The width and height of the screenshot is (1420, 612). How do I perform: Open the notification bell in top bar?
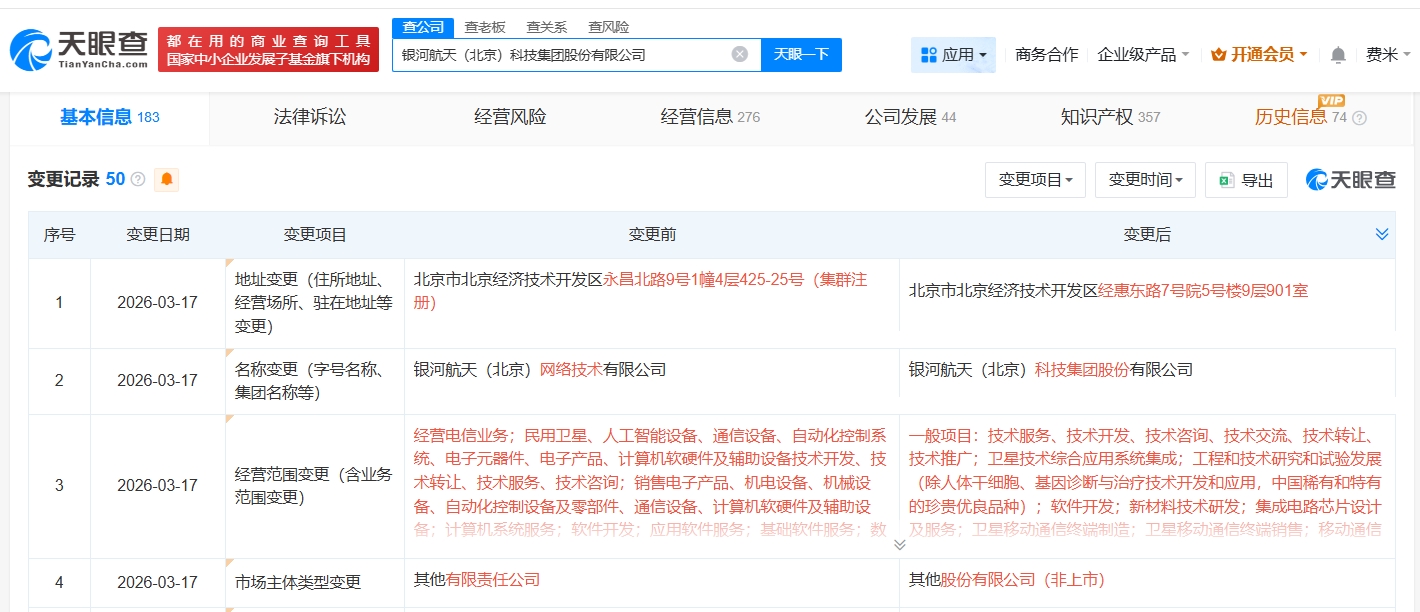tap(1338, 54)
